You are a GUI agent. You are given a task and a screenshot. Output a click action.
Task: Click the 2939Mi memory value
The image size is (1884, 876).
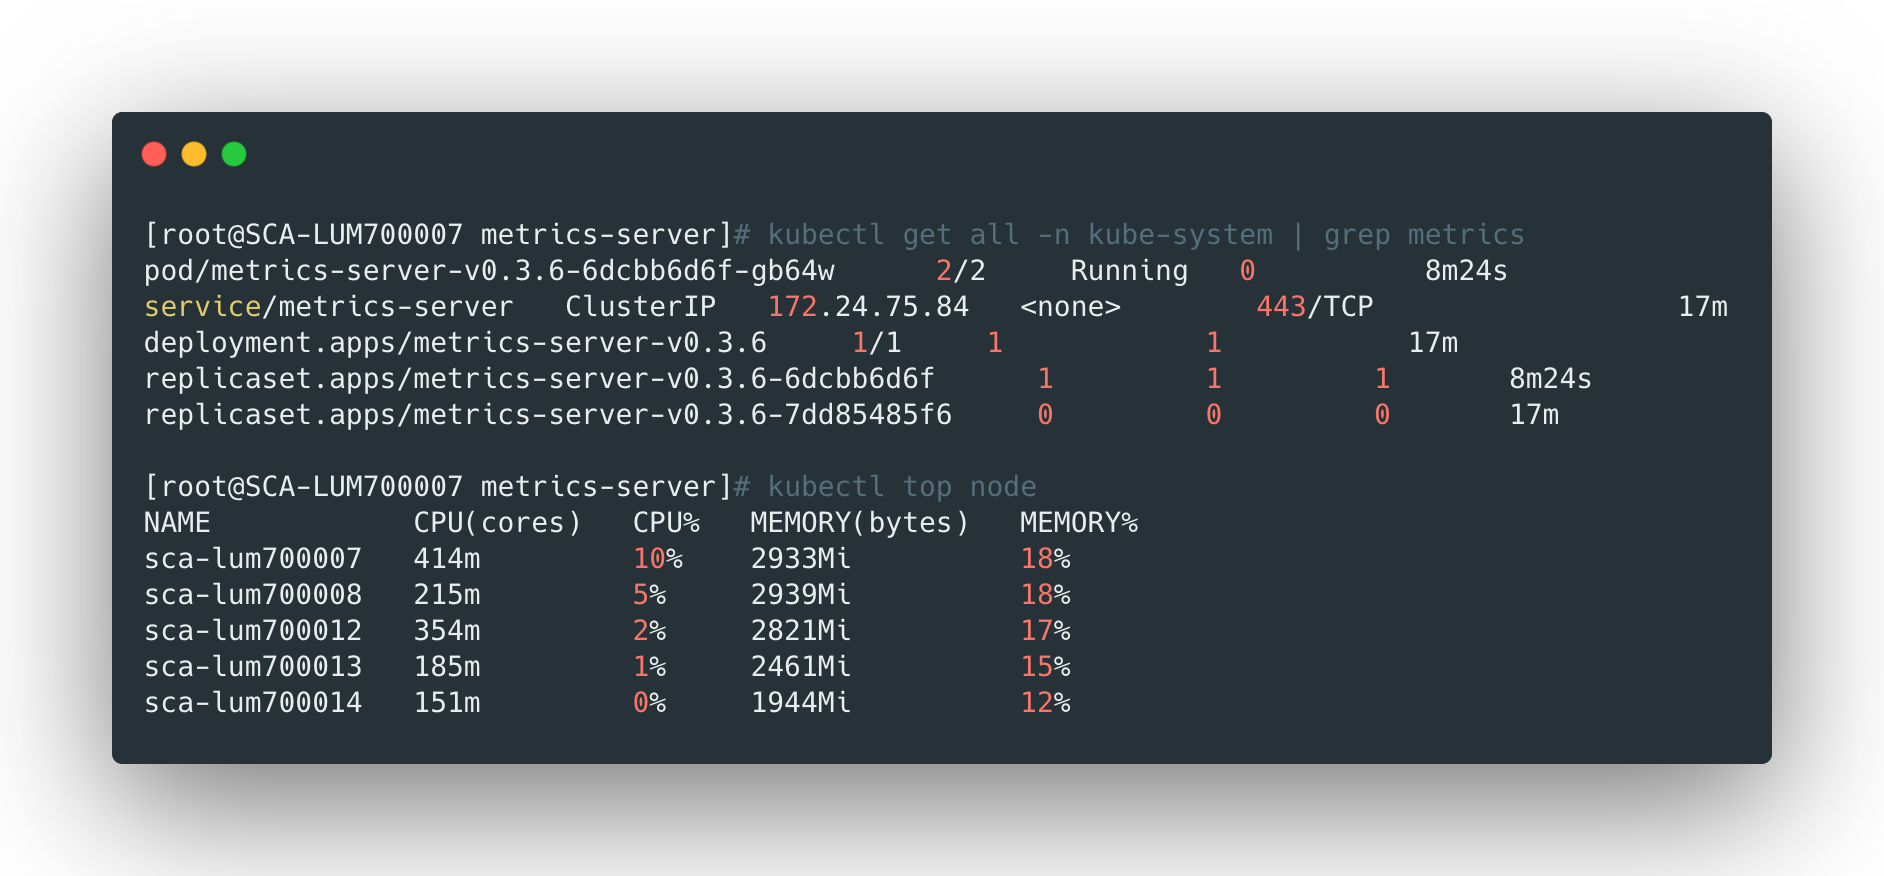800,595
